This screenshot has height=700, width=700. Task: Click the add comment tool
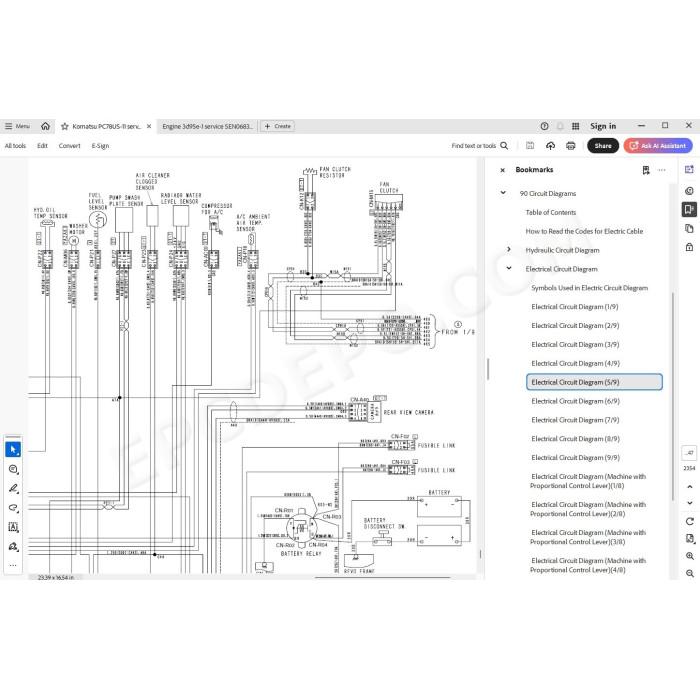click(13, 469)
